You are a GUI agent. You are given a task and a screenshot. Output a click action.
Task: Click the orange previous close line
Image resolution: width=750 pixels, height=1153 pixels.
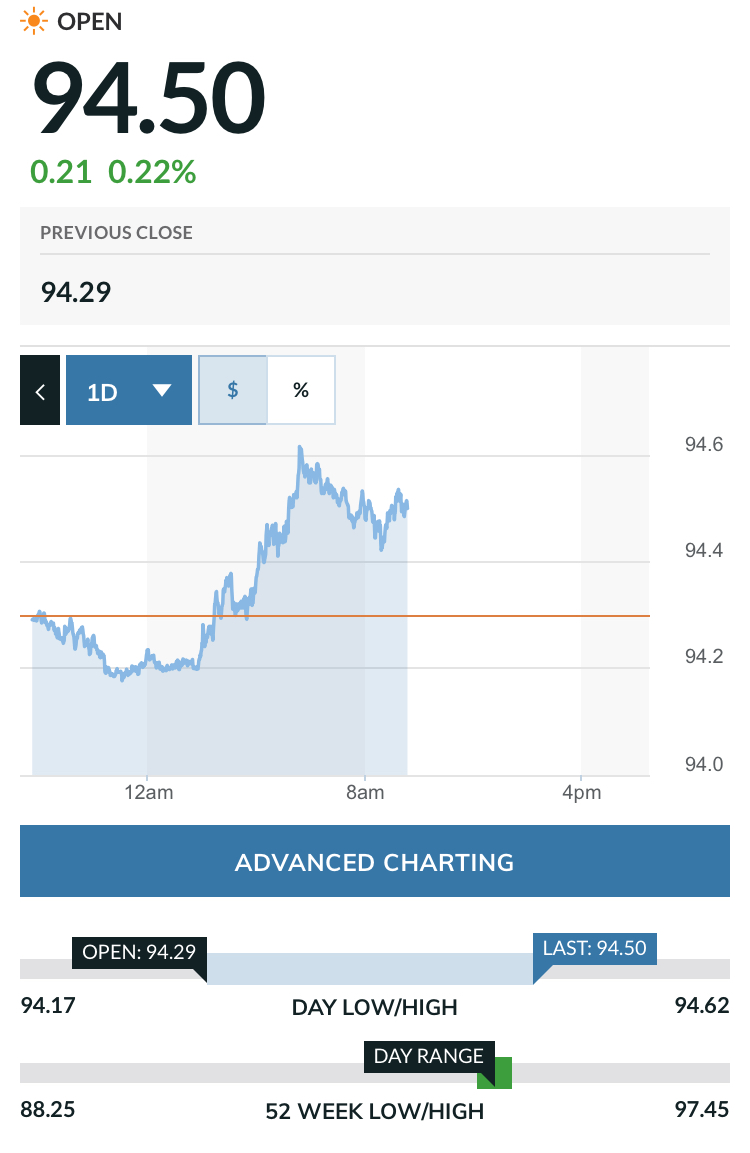pos(500,616)
